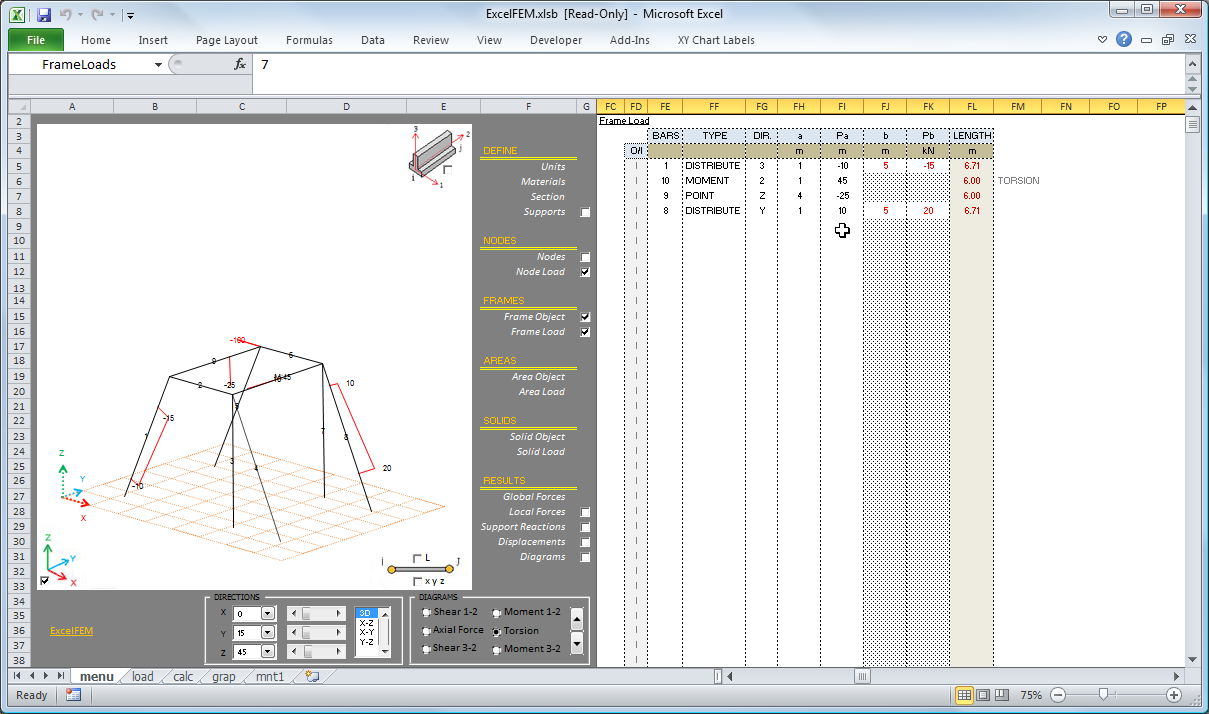Open the Developer ribbon tab

click(x=556, y=40)
